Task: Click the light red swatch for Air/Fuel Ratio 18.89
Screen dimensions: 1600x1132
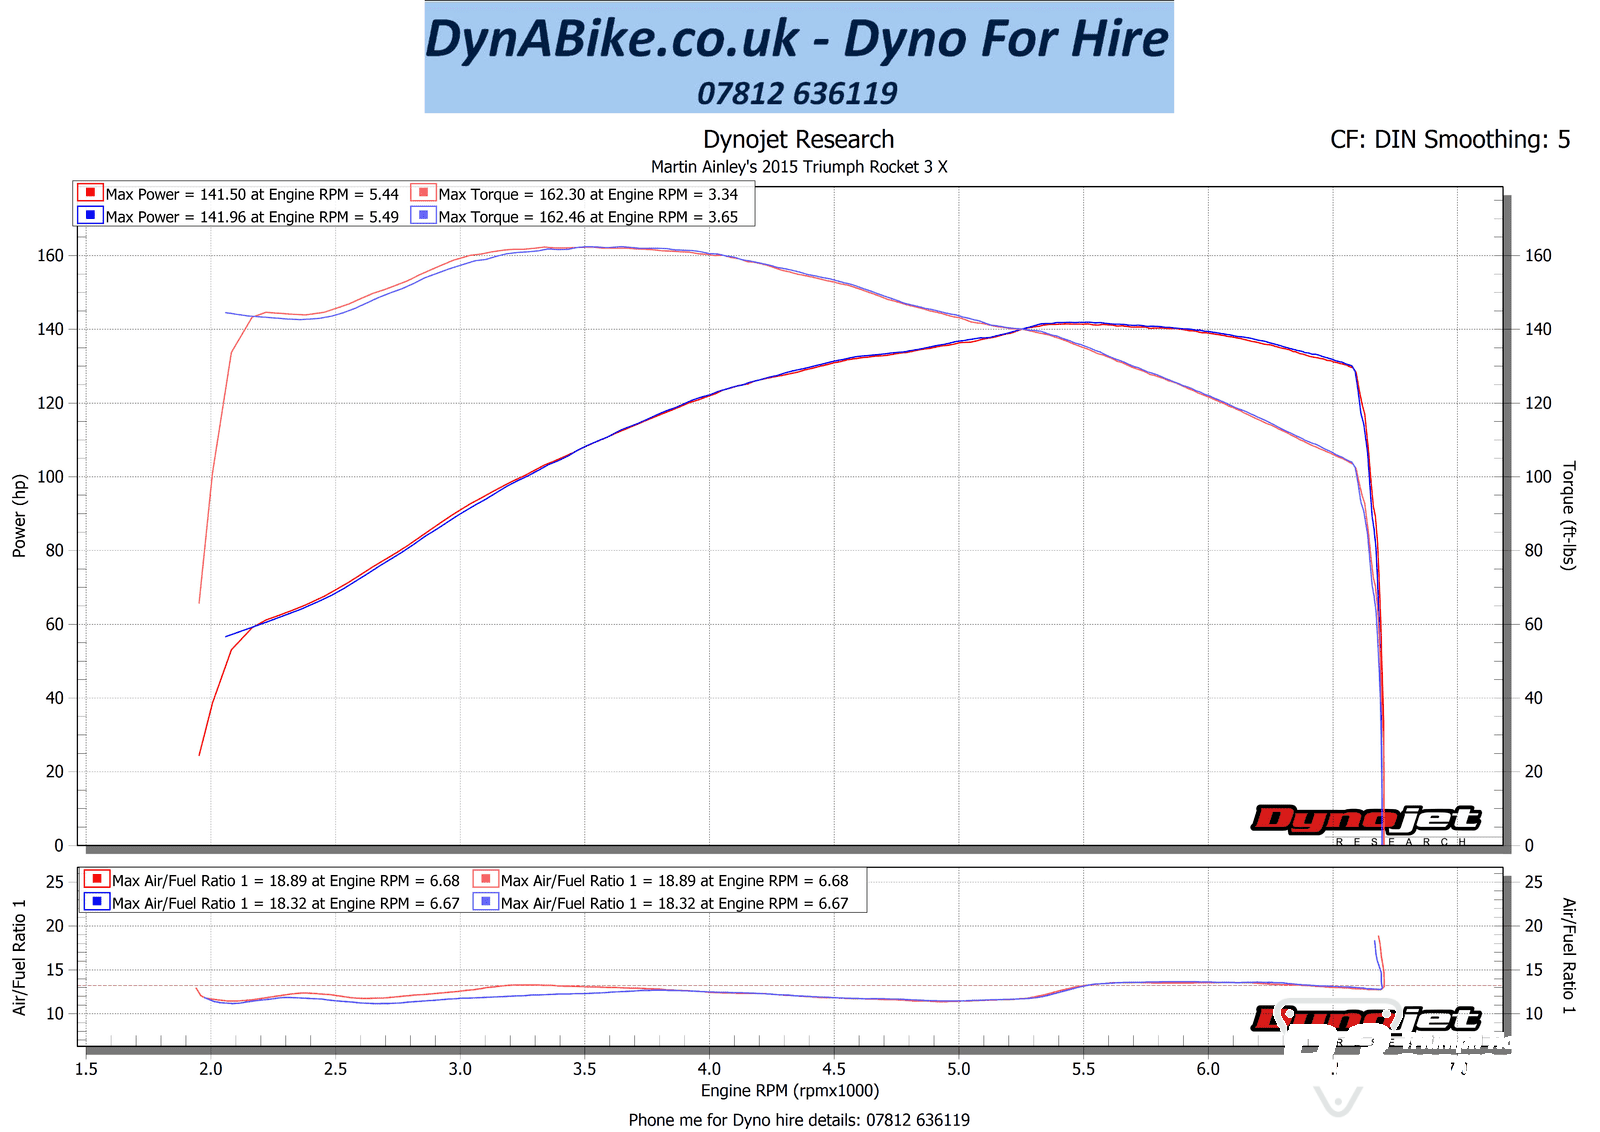Action: point(485,879)
